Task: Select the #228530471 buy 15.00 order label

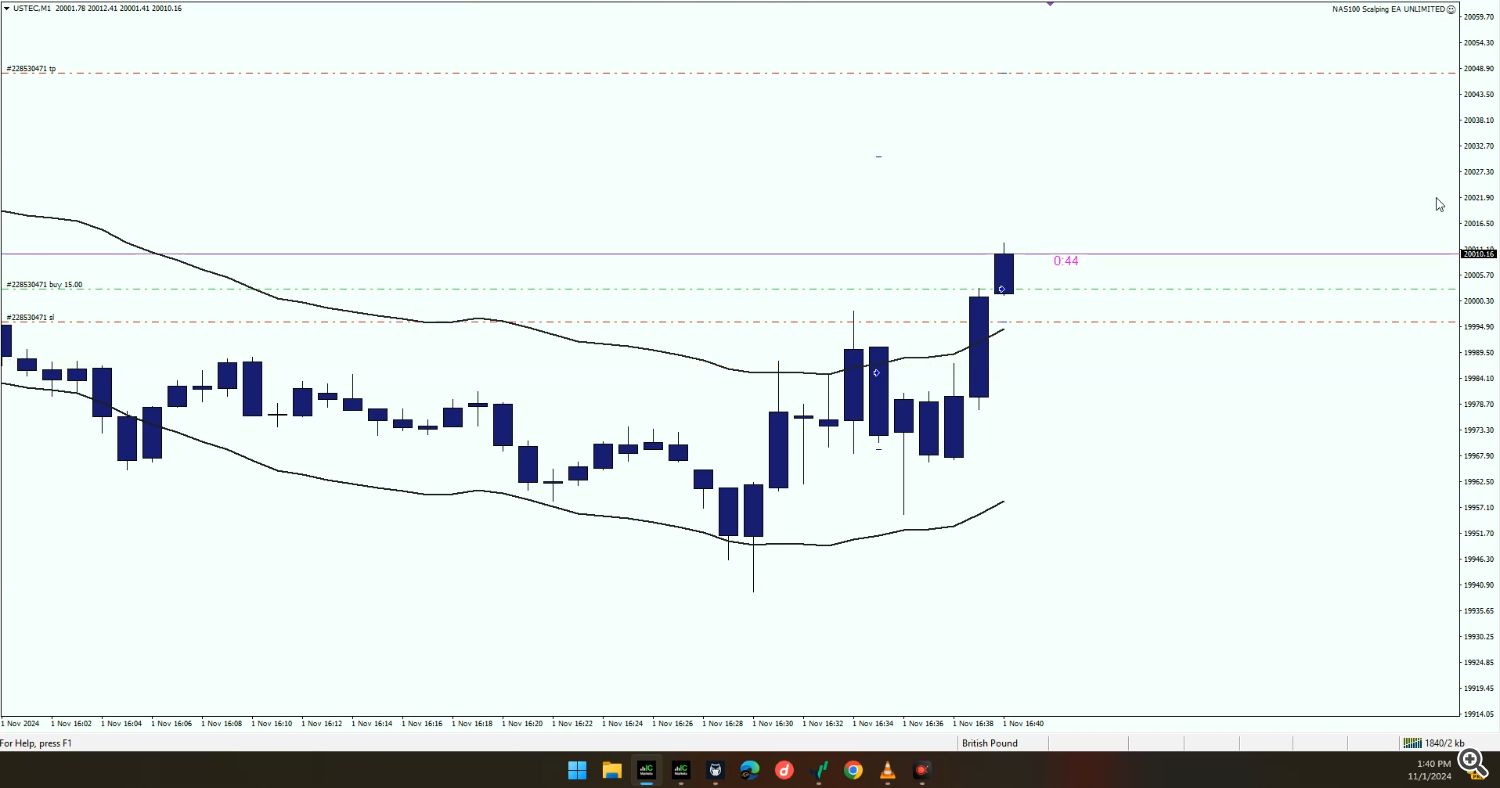Action: click(44, 285)
